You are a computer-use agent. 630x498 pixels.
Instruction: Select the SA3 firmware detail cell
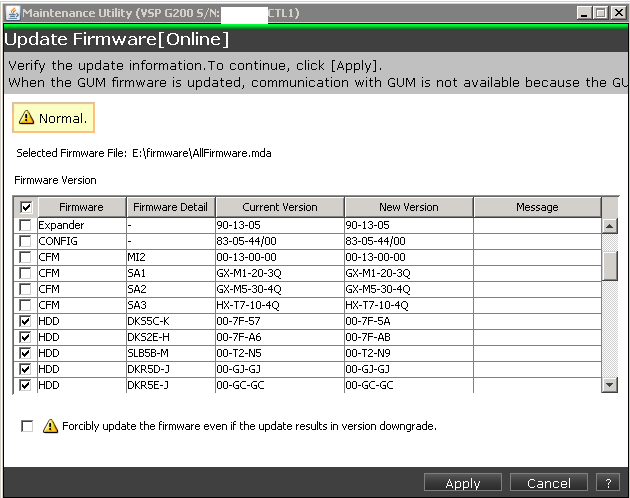(x=171, y=305)
